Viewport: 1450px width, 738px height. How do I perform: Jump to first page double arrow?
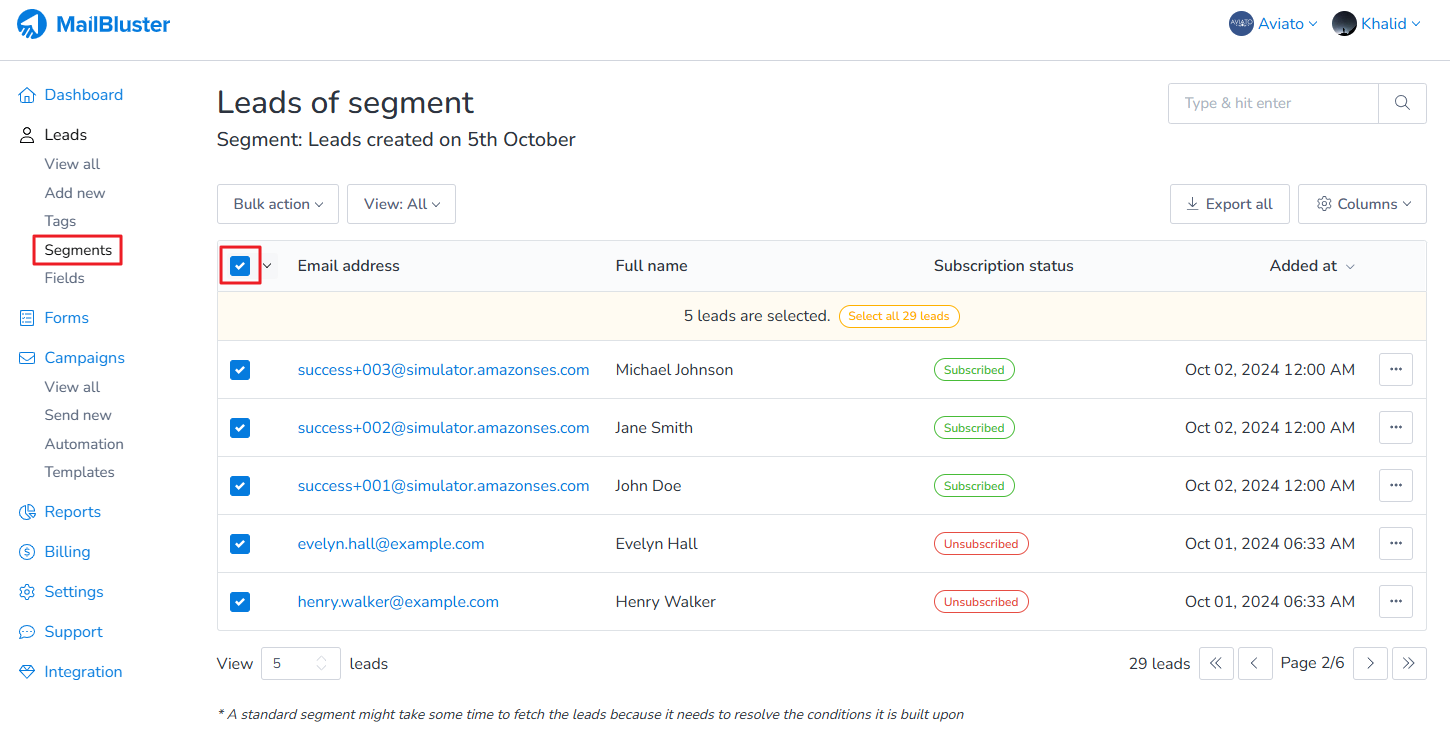coord(1216,664)
